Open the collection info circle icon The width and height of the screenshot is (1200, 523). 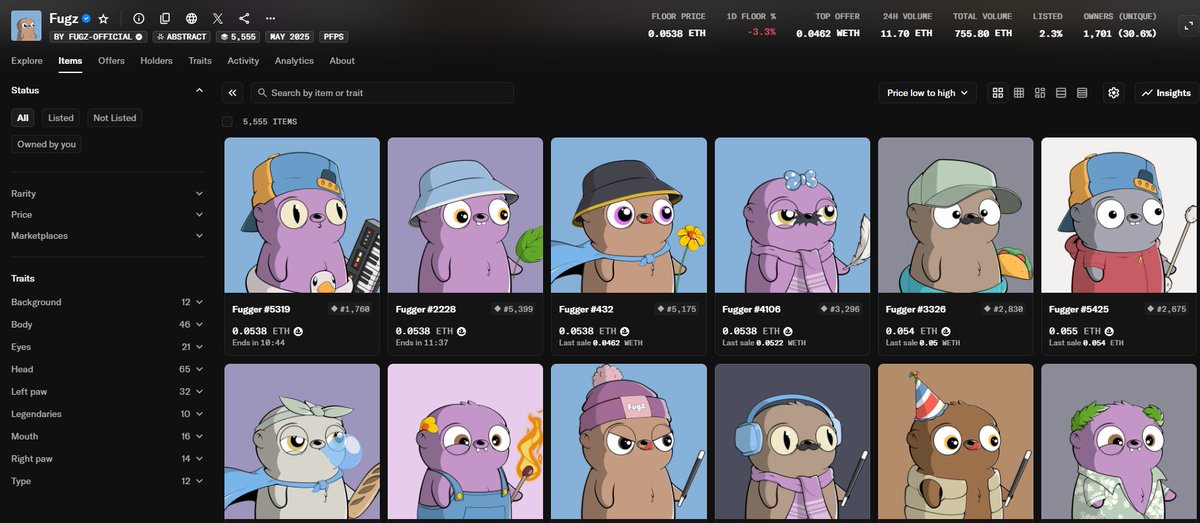139,18
